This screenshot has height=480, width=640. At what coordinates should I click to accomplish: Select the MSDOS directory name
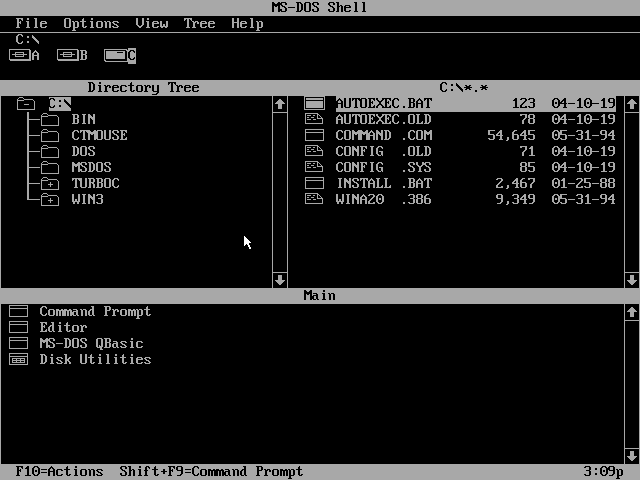[91, 167]
